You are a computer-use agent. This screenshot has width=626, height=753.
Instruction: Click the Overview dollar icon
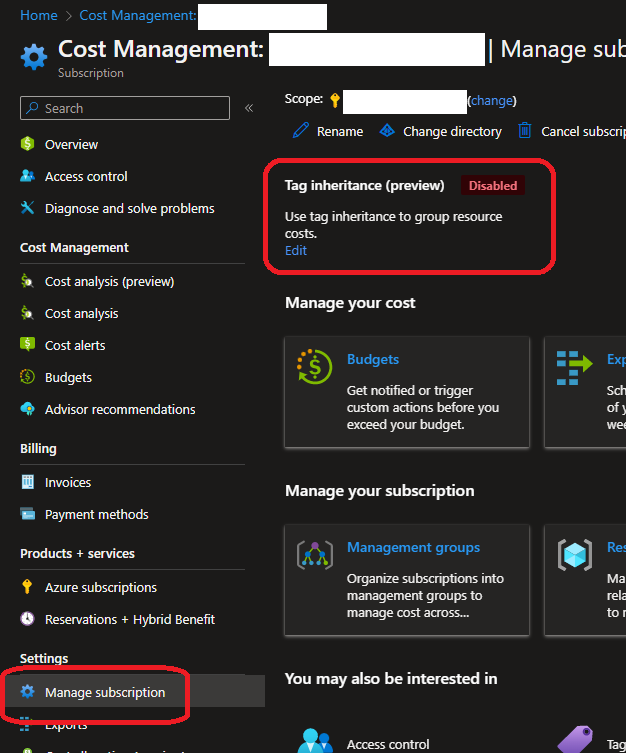point(27,144)
